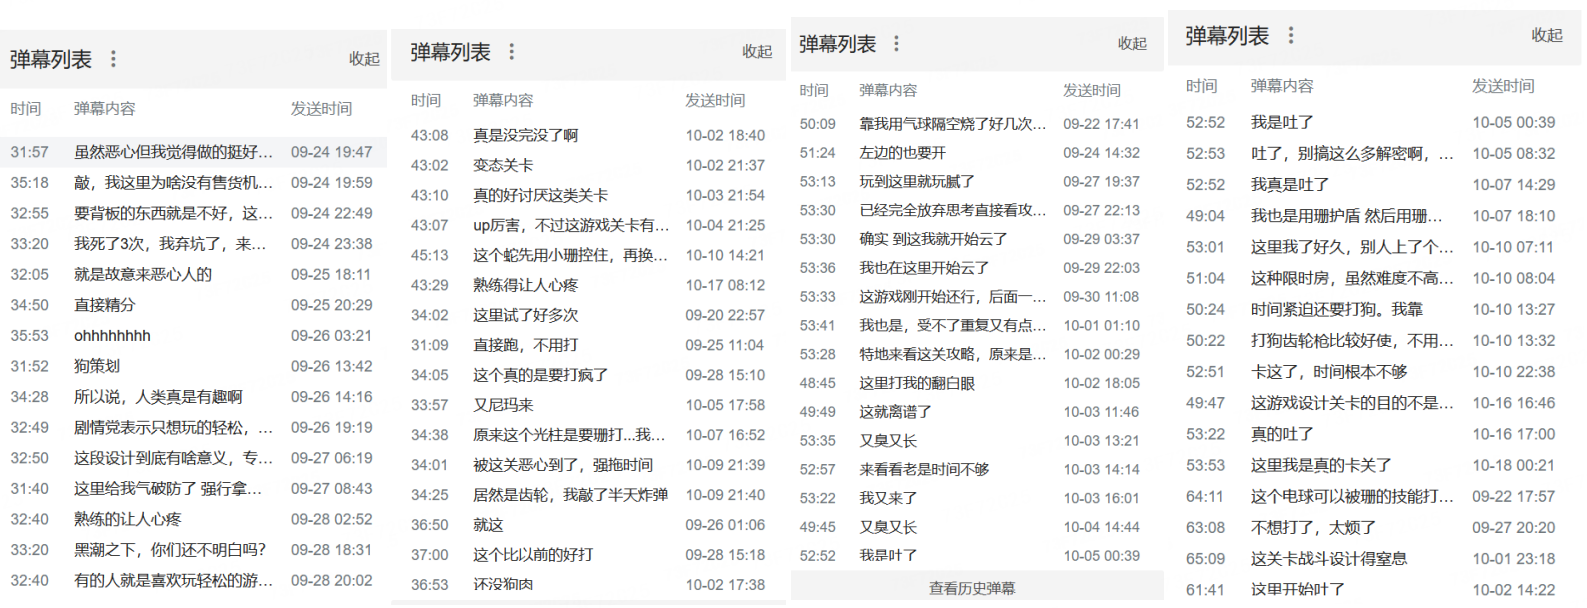Click the send time 10-17 08:12
The width and height of the screenshot is (1587, 608).
[725, 285]
